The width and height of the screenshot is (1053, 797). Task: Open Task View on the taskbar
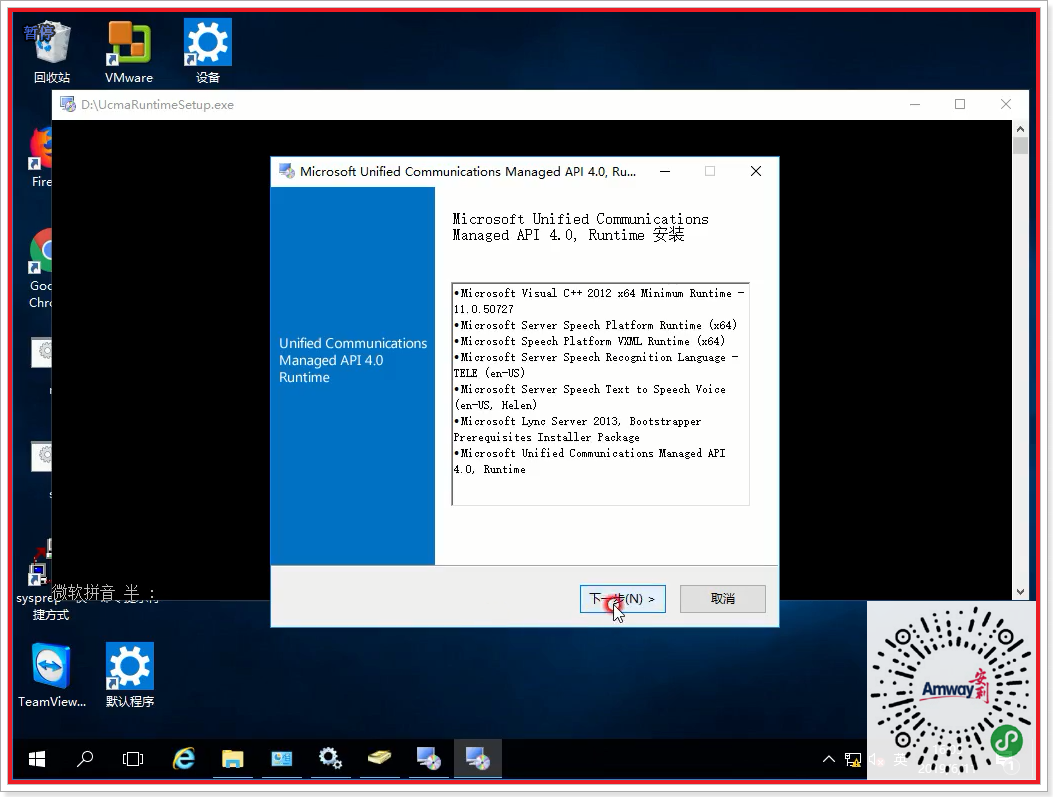pyautogui.click(x=133, y=759)
